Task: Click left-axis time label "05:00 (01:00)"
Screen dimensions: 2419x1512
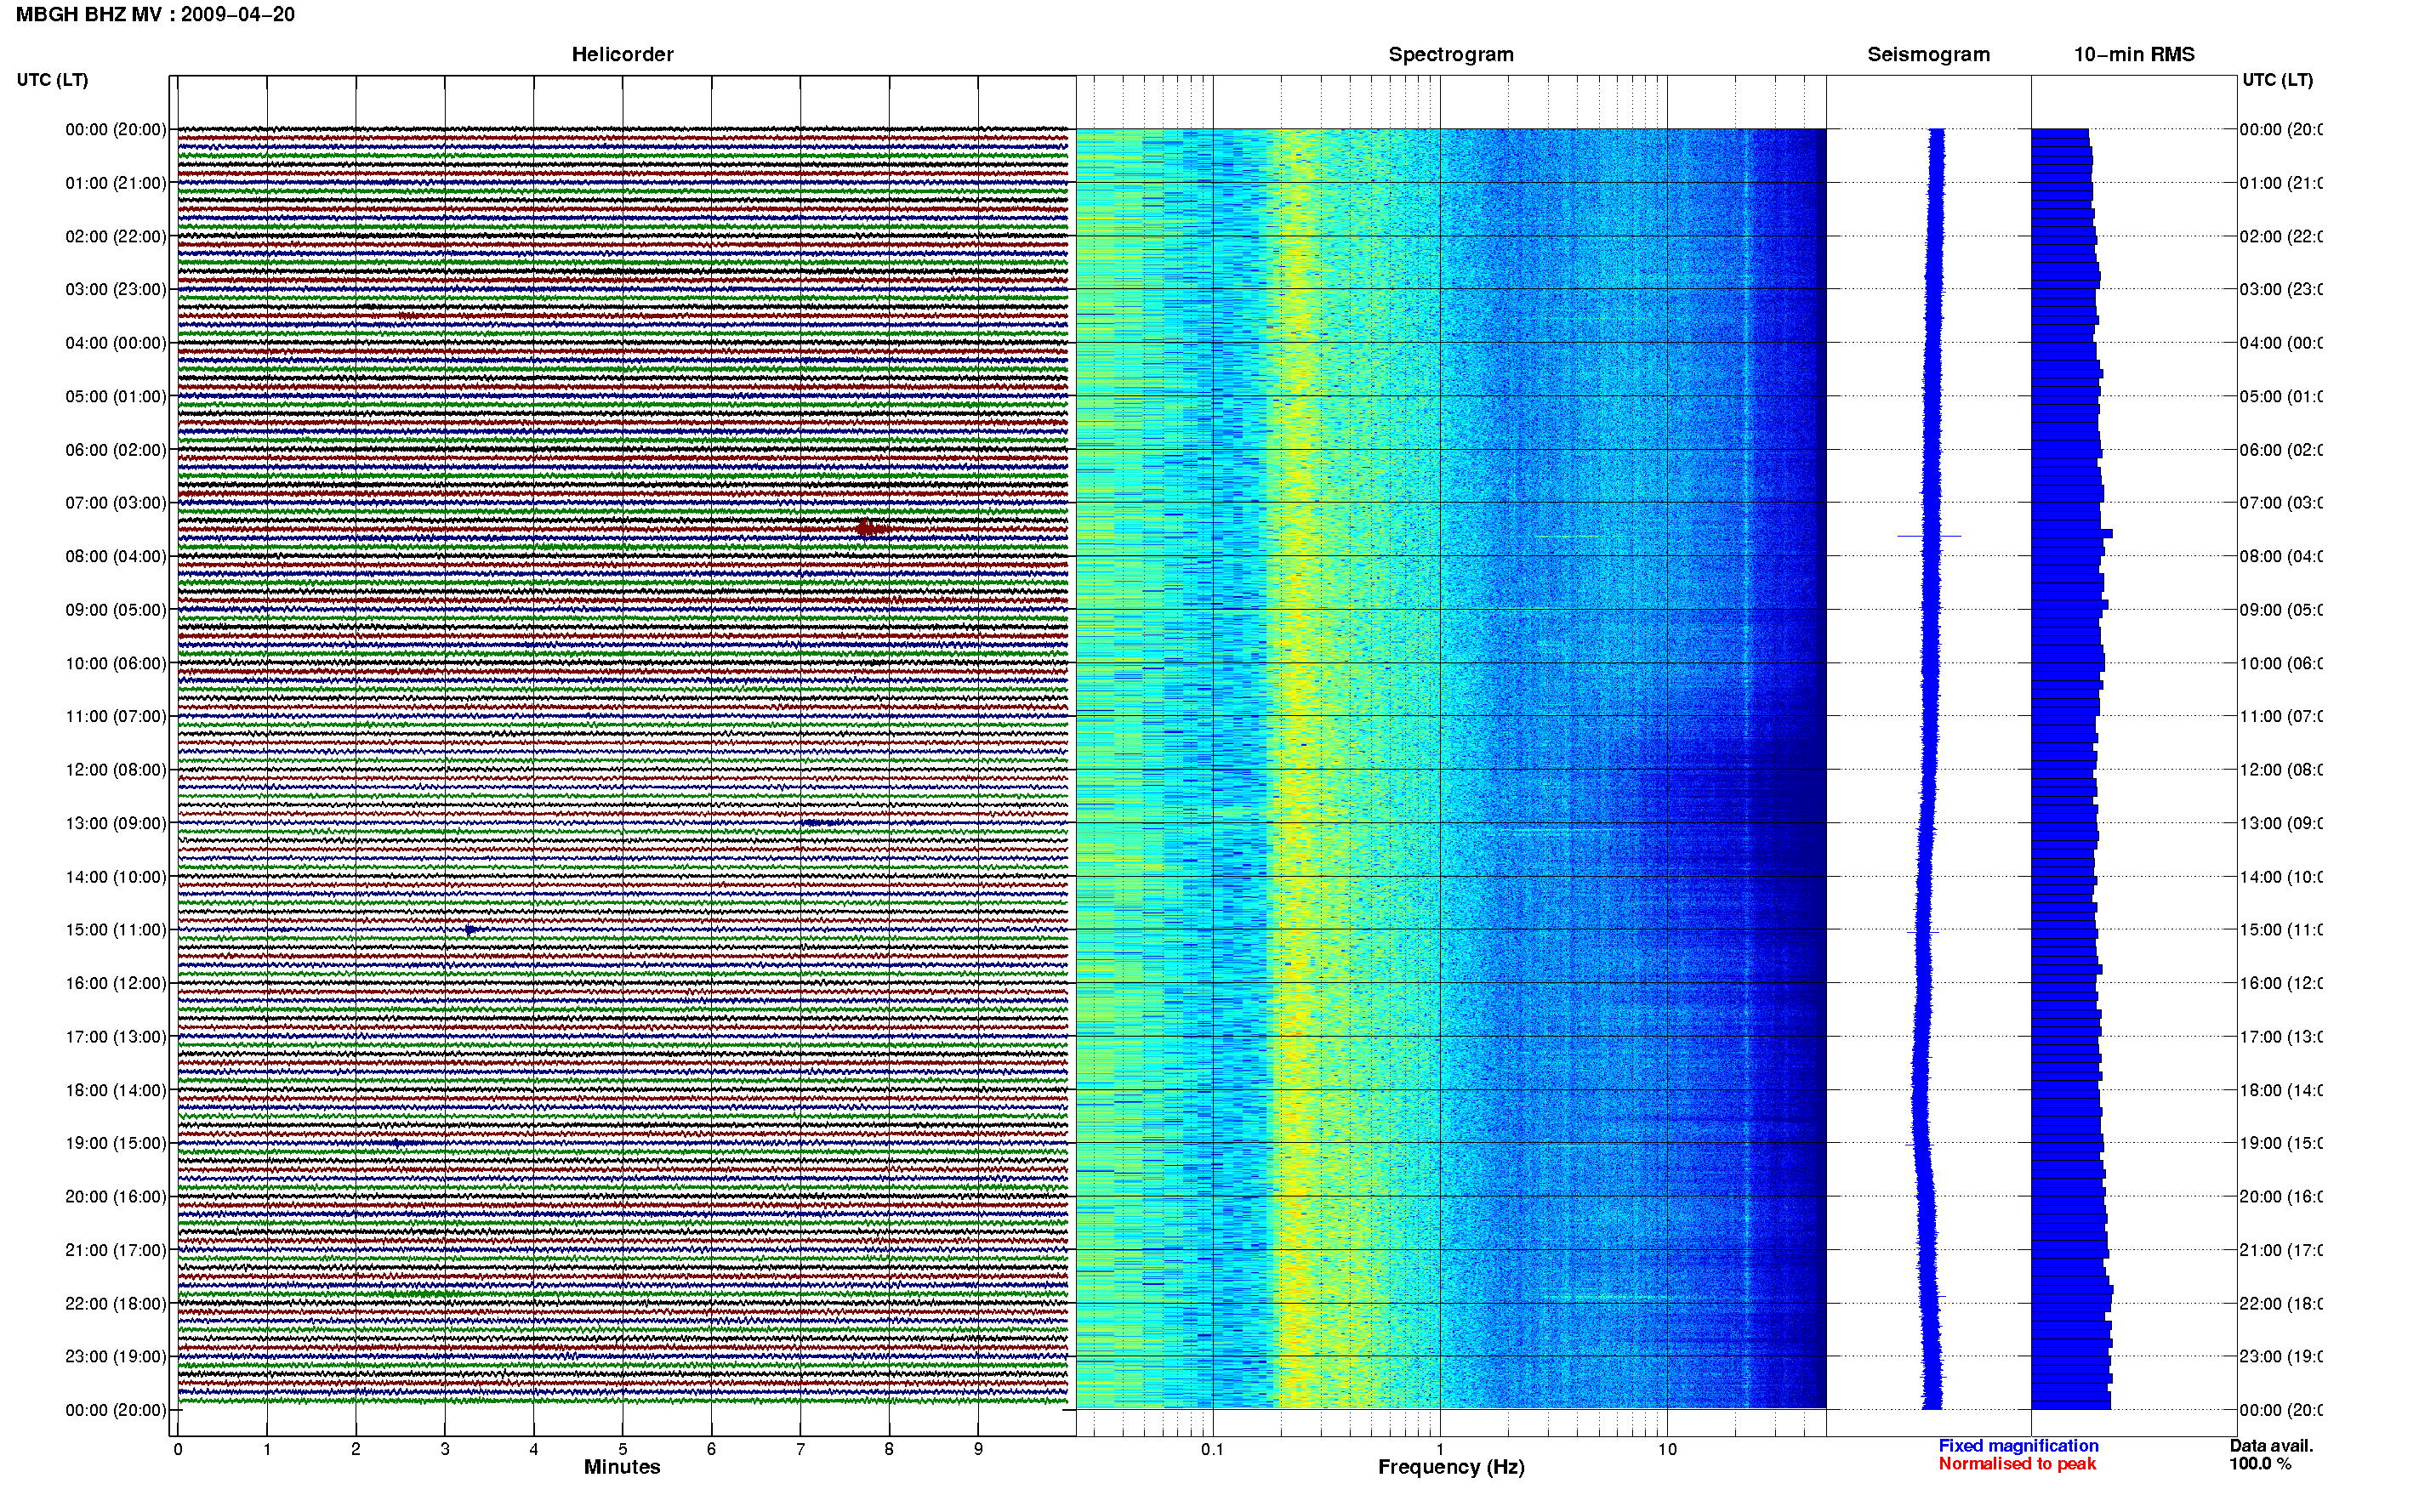Action: (116, 396)
